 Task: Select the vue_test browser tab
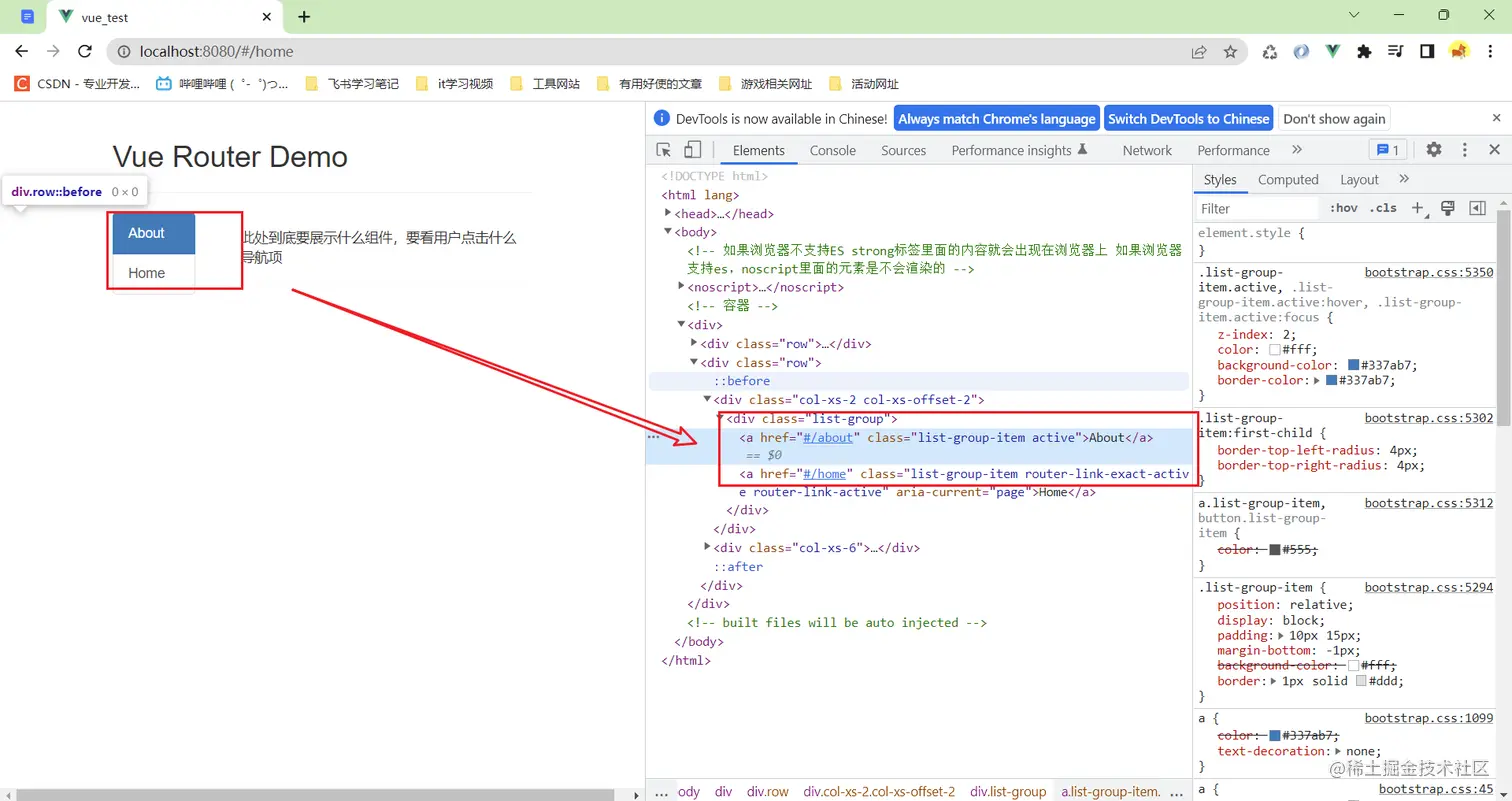point(165,17)
